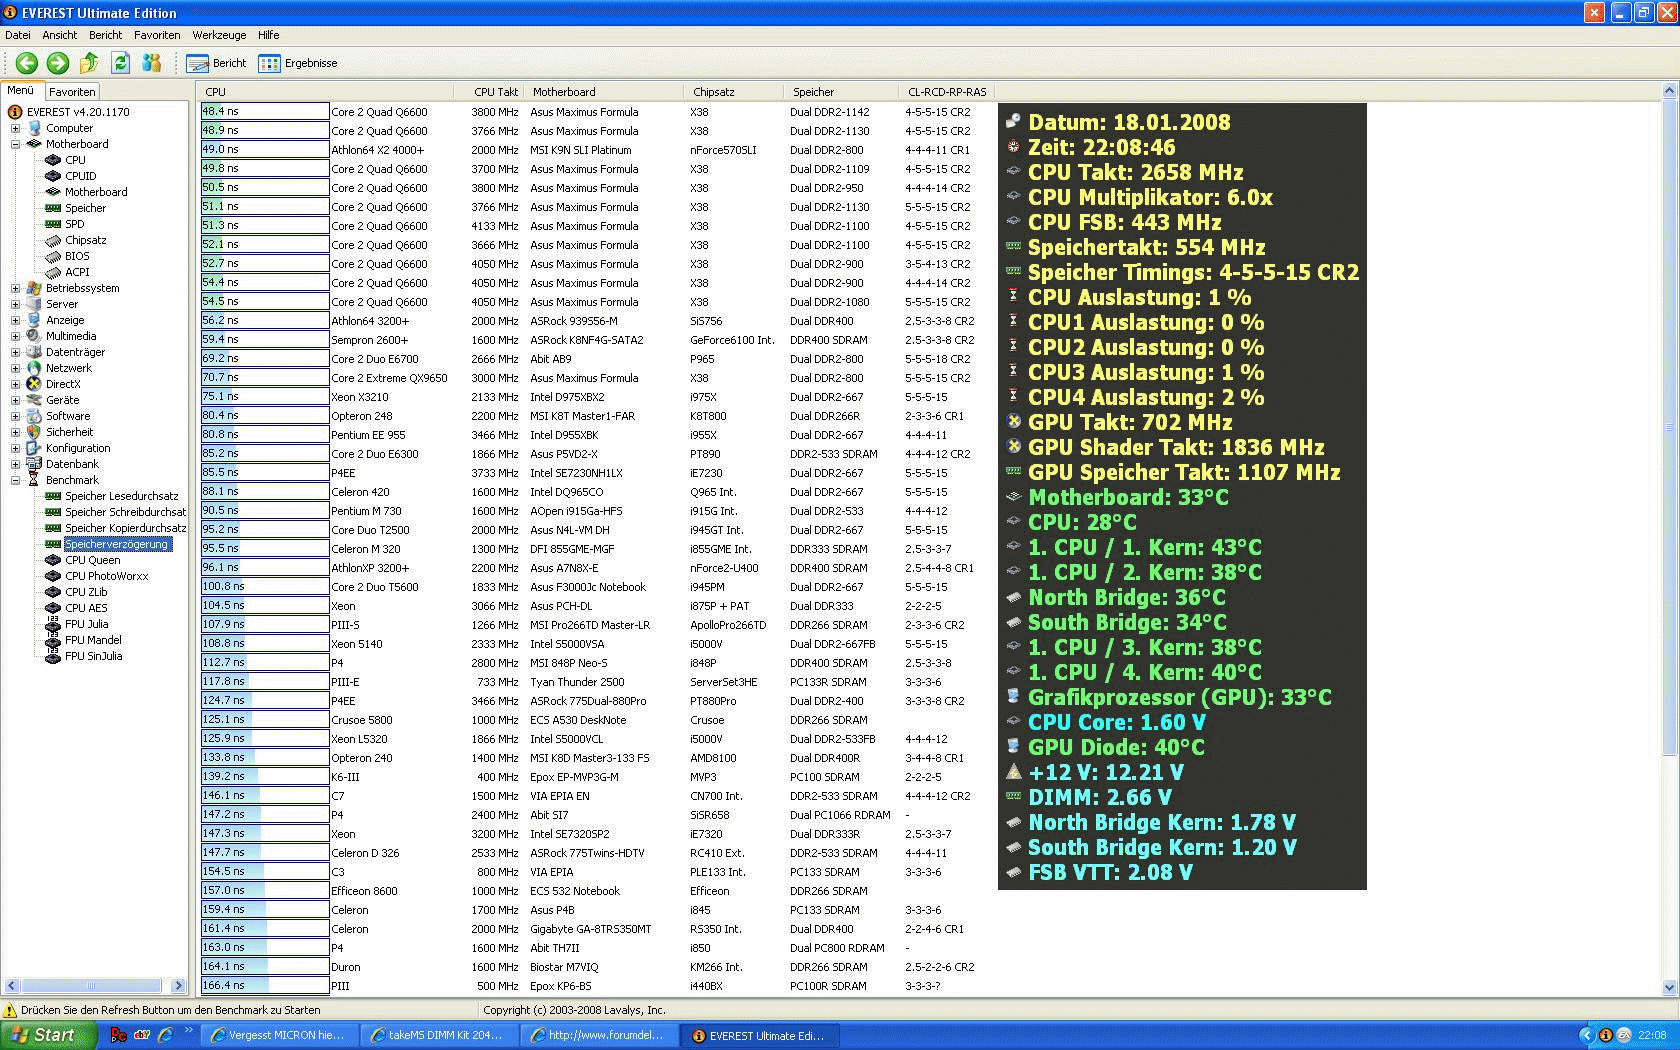The height and width of the screenshot is (1050, 1680).
Task: Select the CPU ZLib benchmark
Action: pos(86,592)
